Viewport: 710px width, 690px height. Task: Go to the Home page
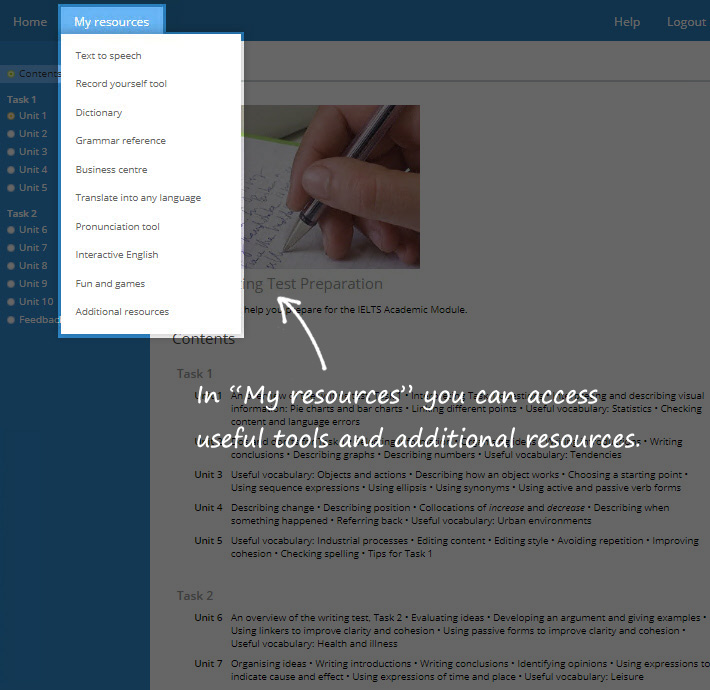pyautogui.click(x=30, y=21)
